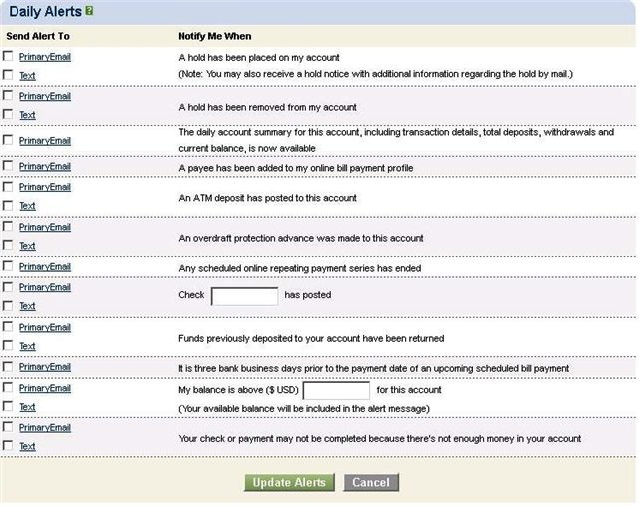Enable PrimaryEmail for upcoming bill payment alert
The width and height of the screenshot is (639, 506).
point(8,367)
